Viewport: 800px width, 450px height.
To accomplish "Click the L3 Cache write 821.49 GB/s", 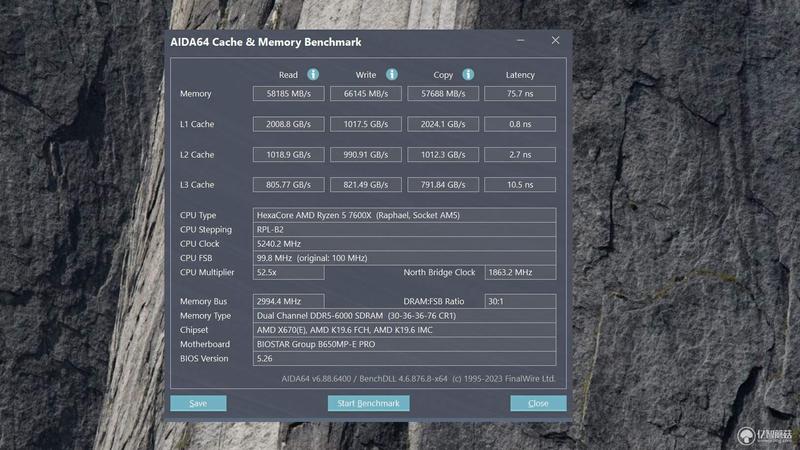I will (x=366, y=185).
